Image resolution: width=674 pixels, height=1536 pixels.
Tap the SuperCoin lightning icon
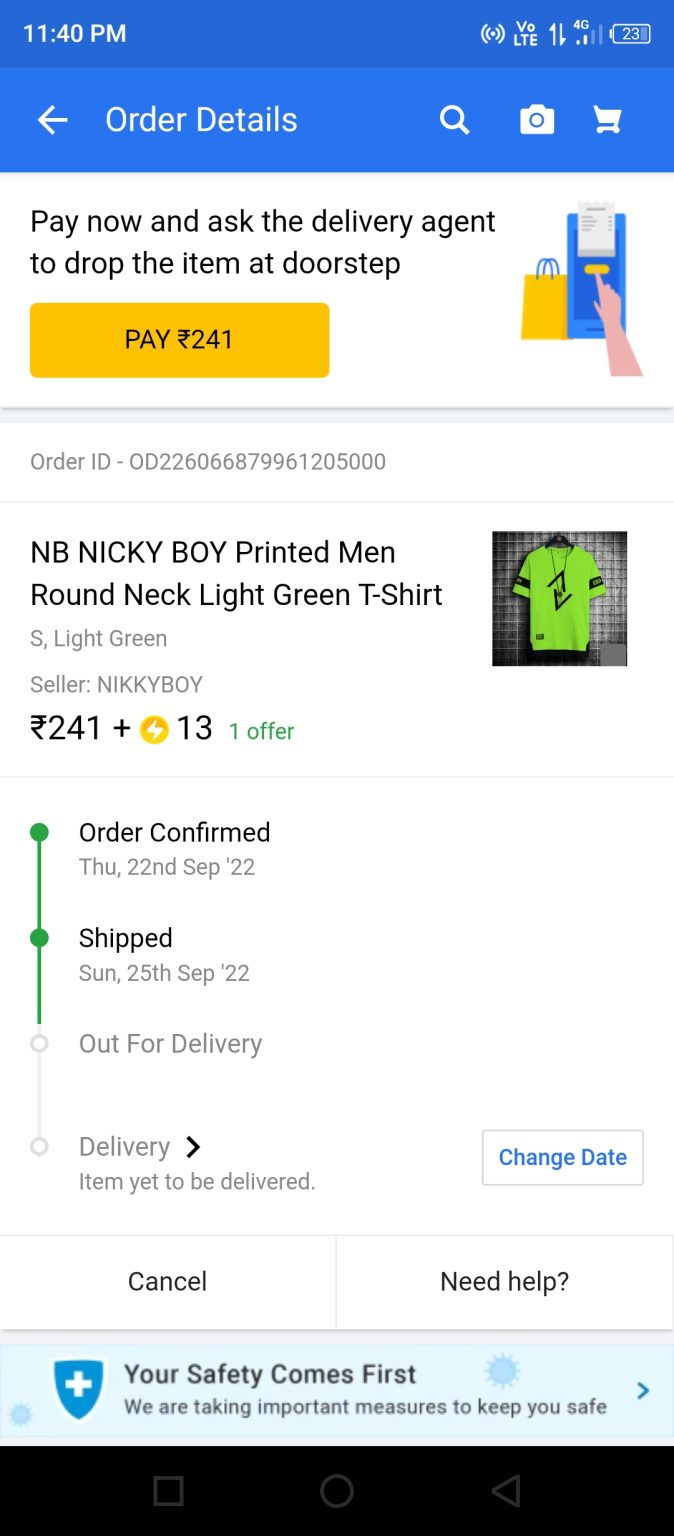154,729
